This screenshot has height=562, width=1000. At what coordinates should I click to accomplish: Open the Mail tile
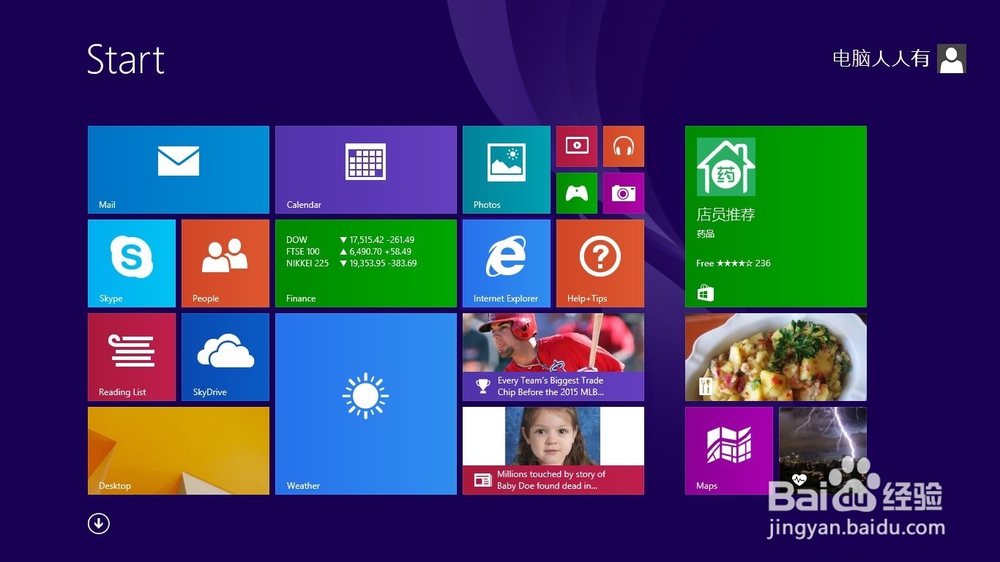coord(179,170)
